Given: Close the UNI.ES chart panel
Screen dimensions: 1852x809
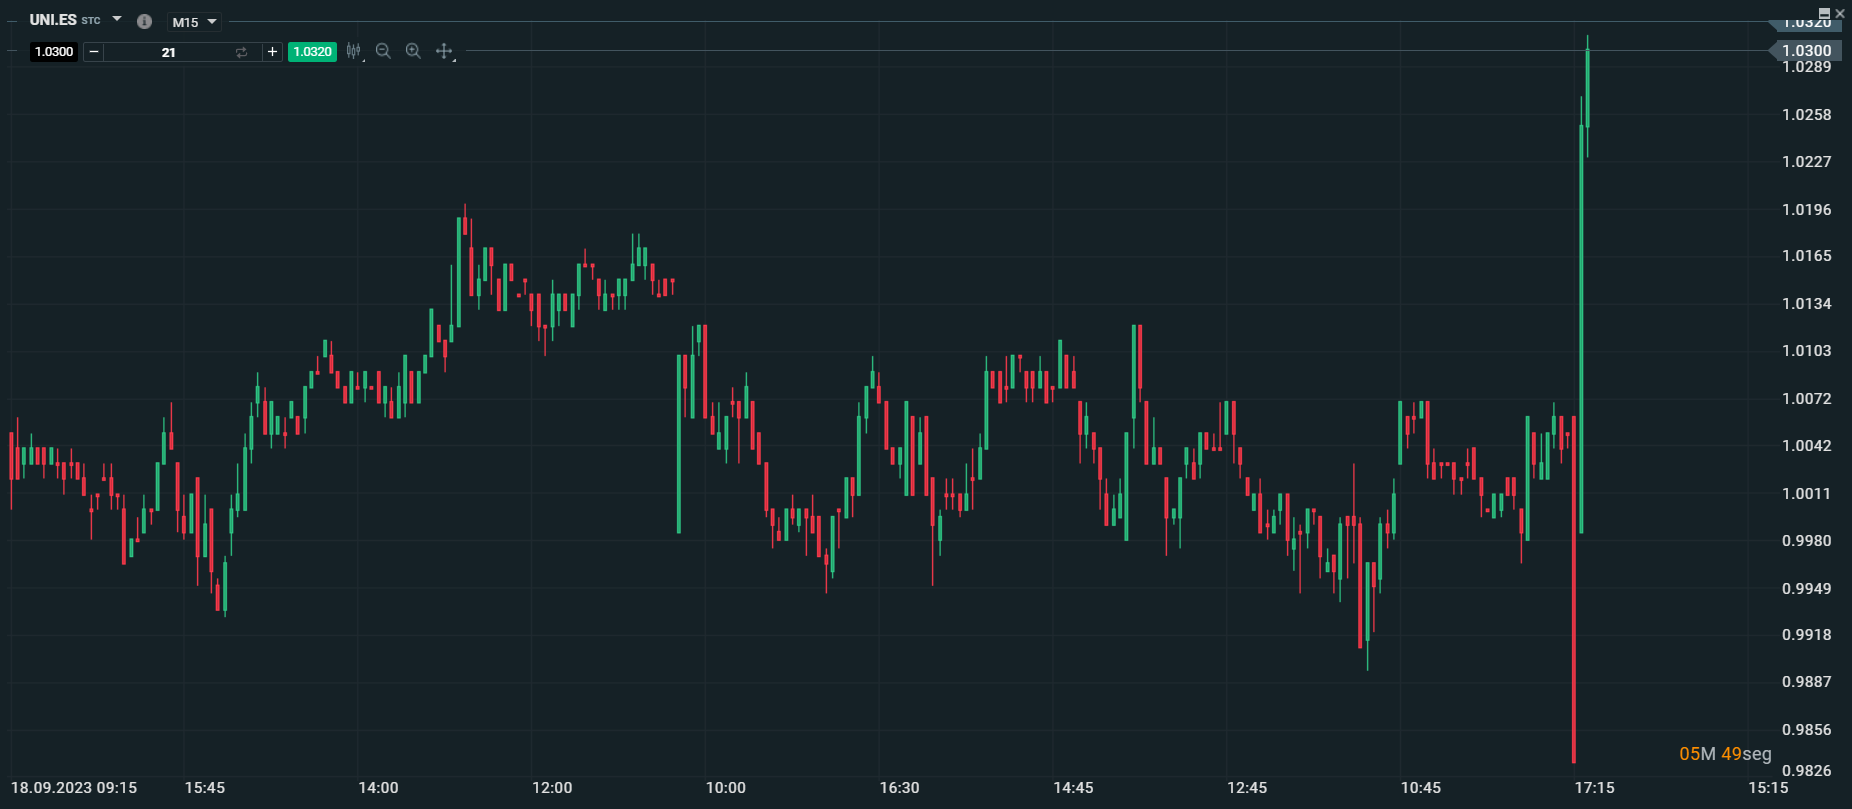Looking at the screenshot, I should tap(1840, 13).
